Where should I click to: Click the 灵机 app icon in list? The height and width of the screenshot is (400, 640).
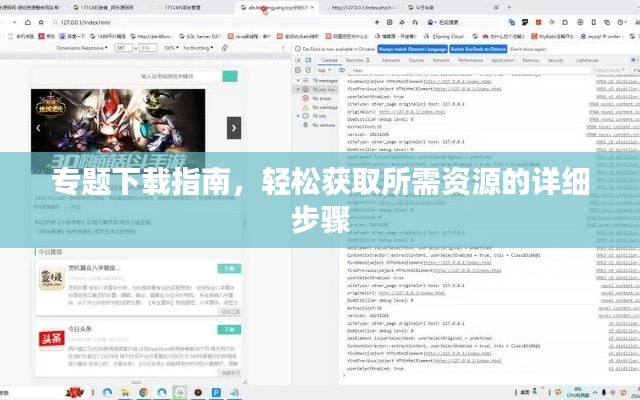(x=52, y=279)
